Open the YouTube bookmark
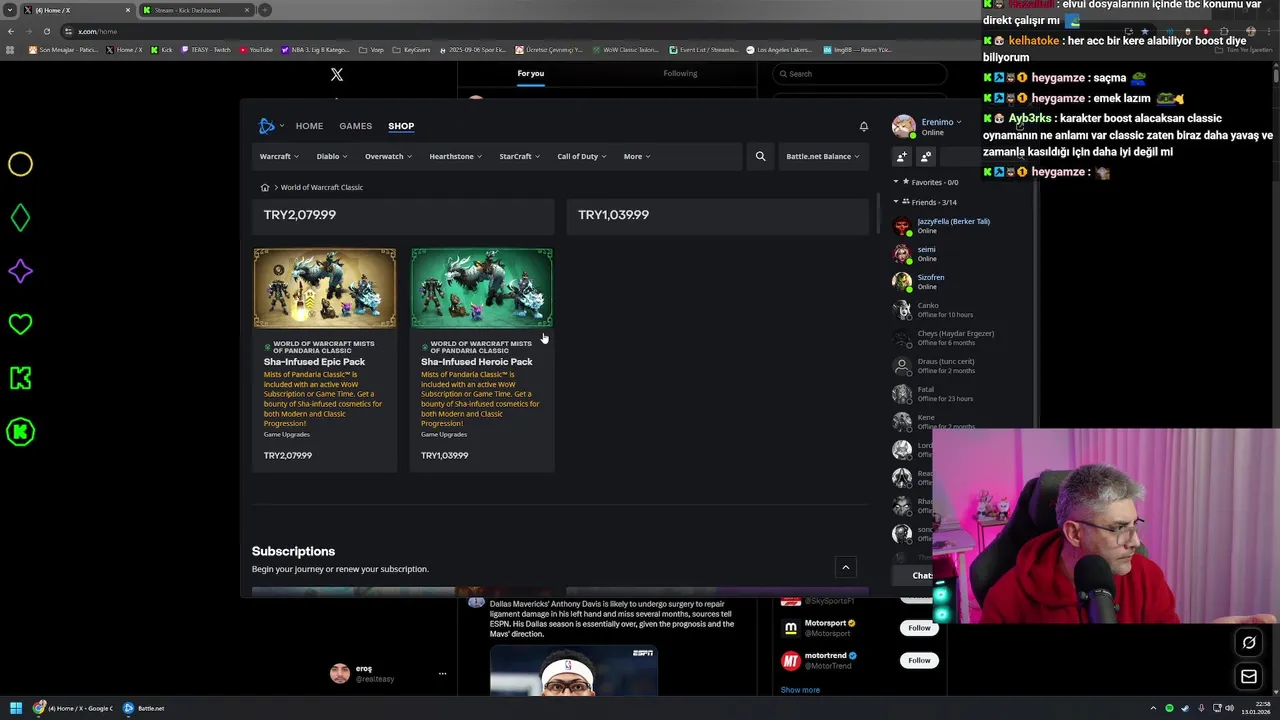 point(256,50)
